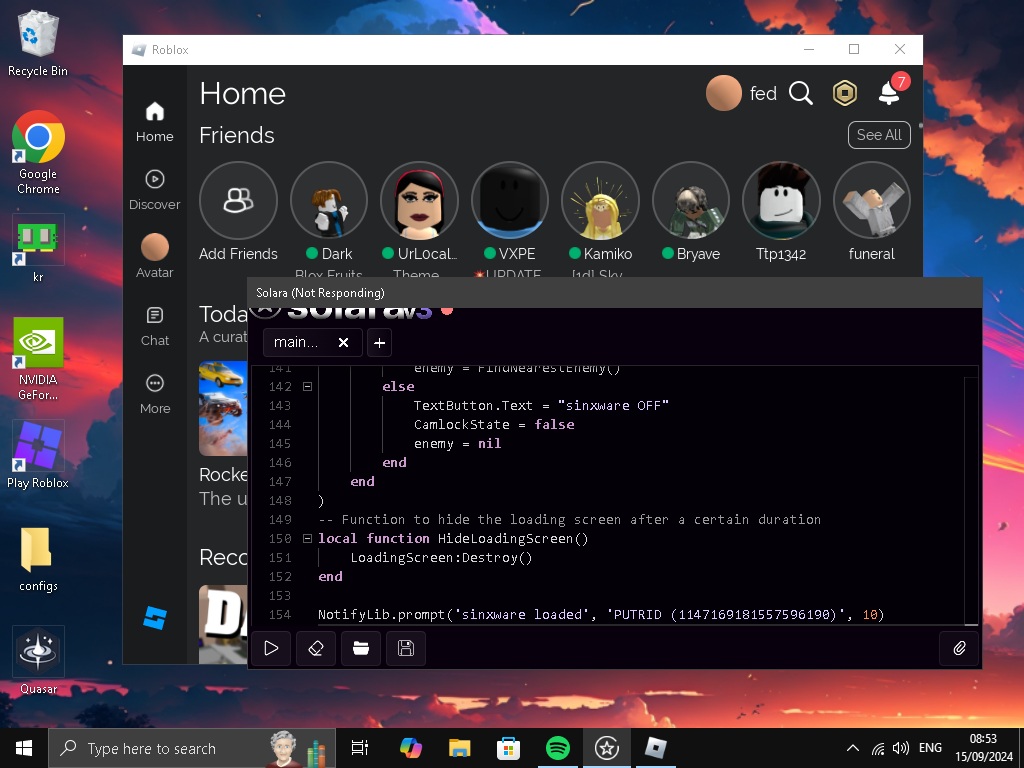Viewport: 1024px width, 768px height.
Task: Save the script using the floppy disk icon
Action: 406,648
